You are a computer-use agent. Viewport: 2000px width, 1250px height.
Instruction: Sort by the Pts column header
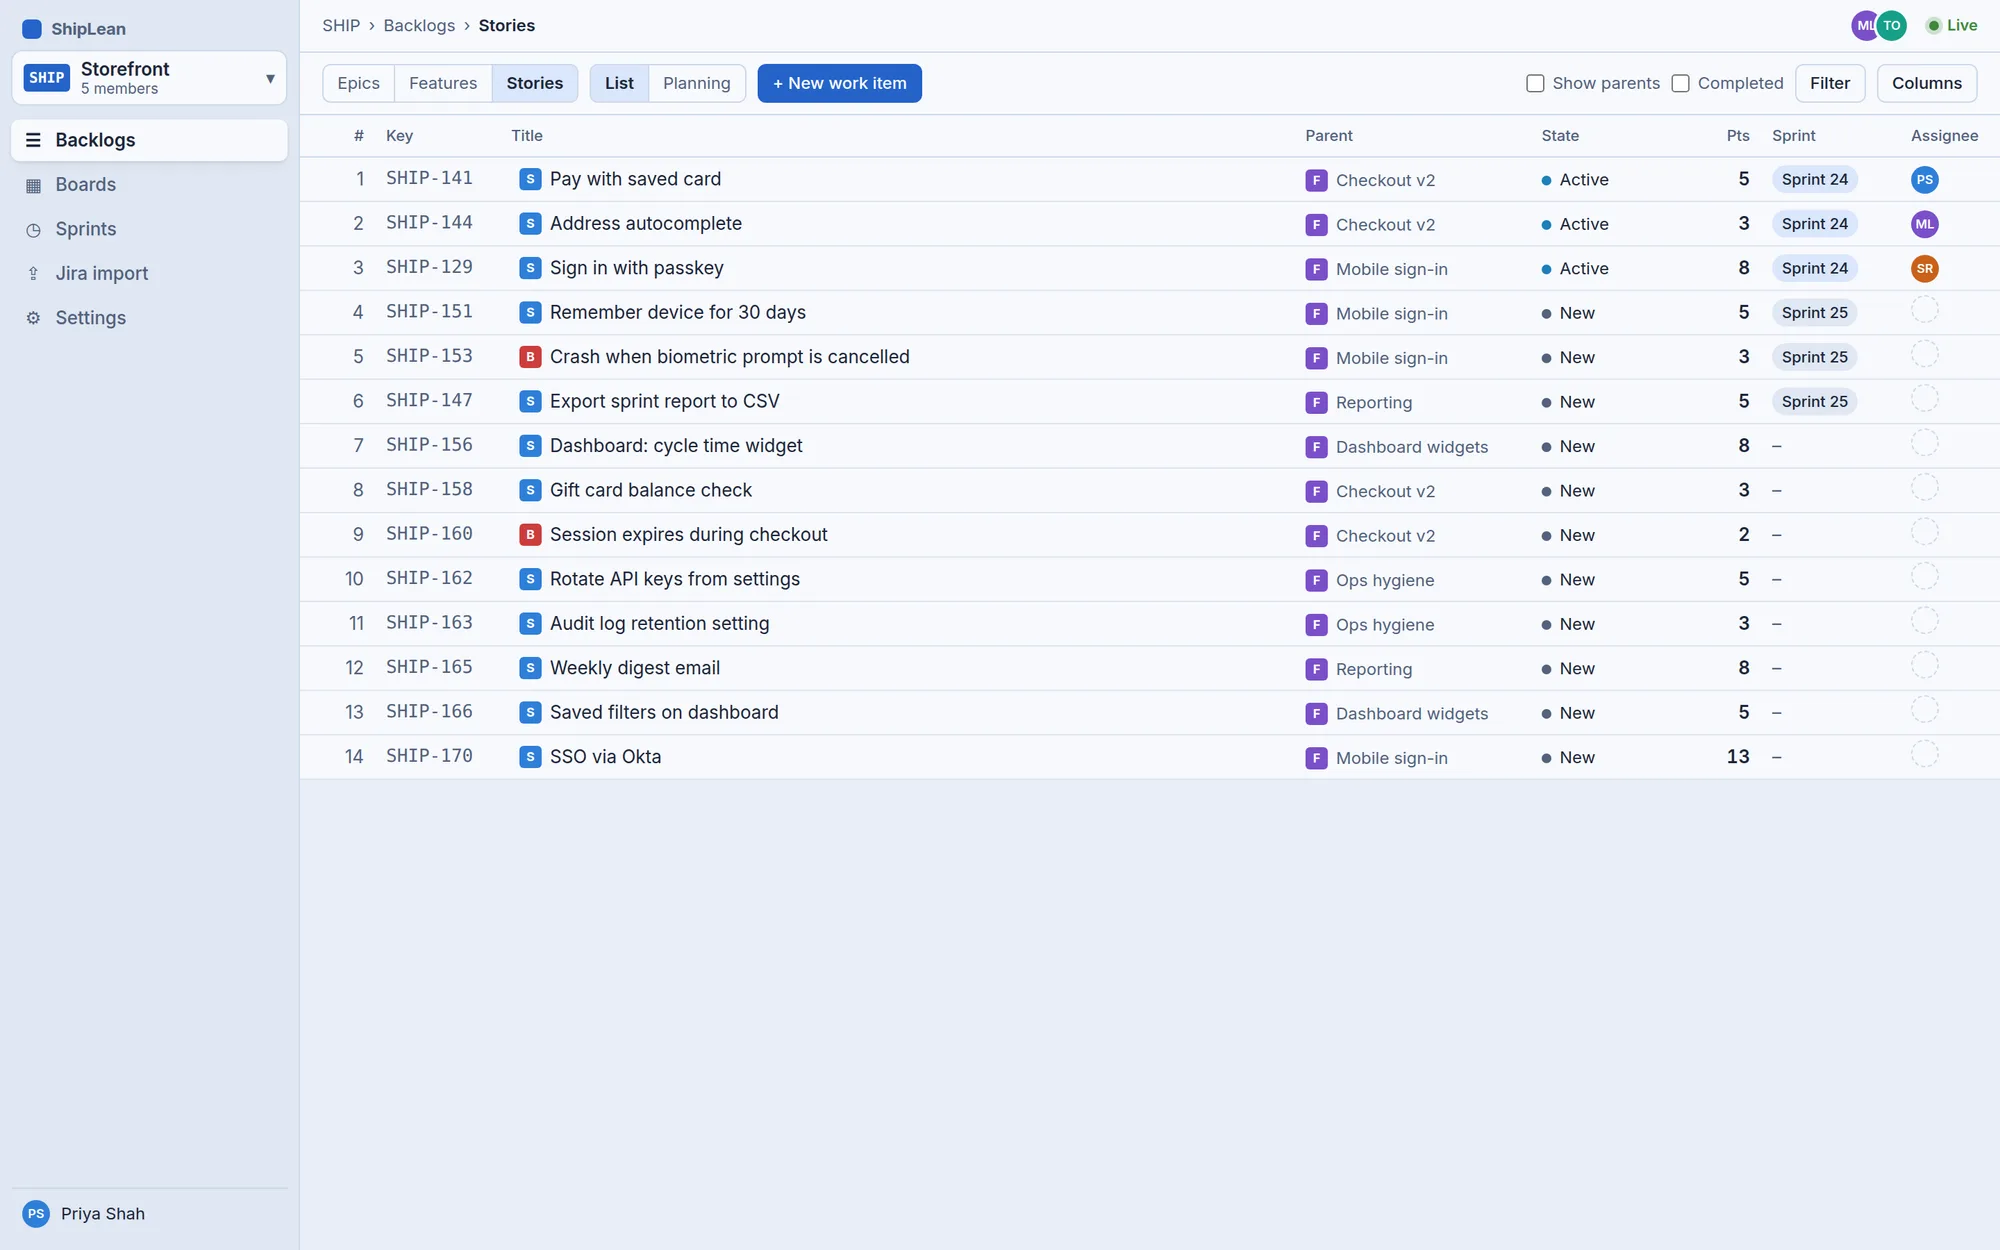click(1737, 136)
